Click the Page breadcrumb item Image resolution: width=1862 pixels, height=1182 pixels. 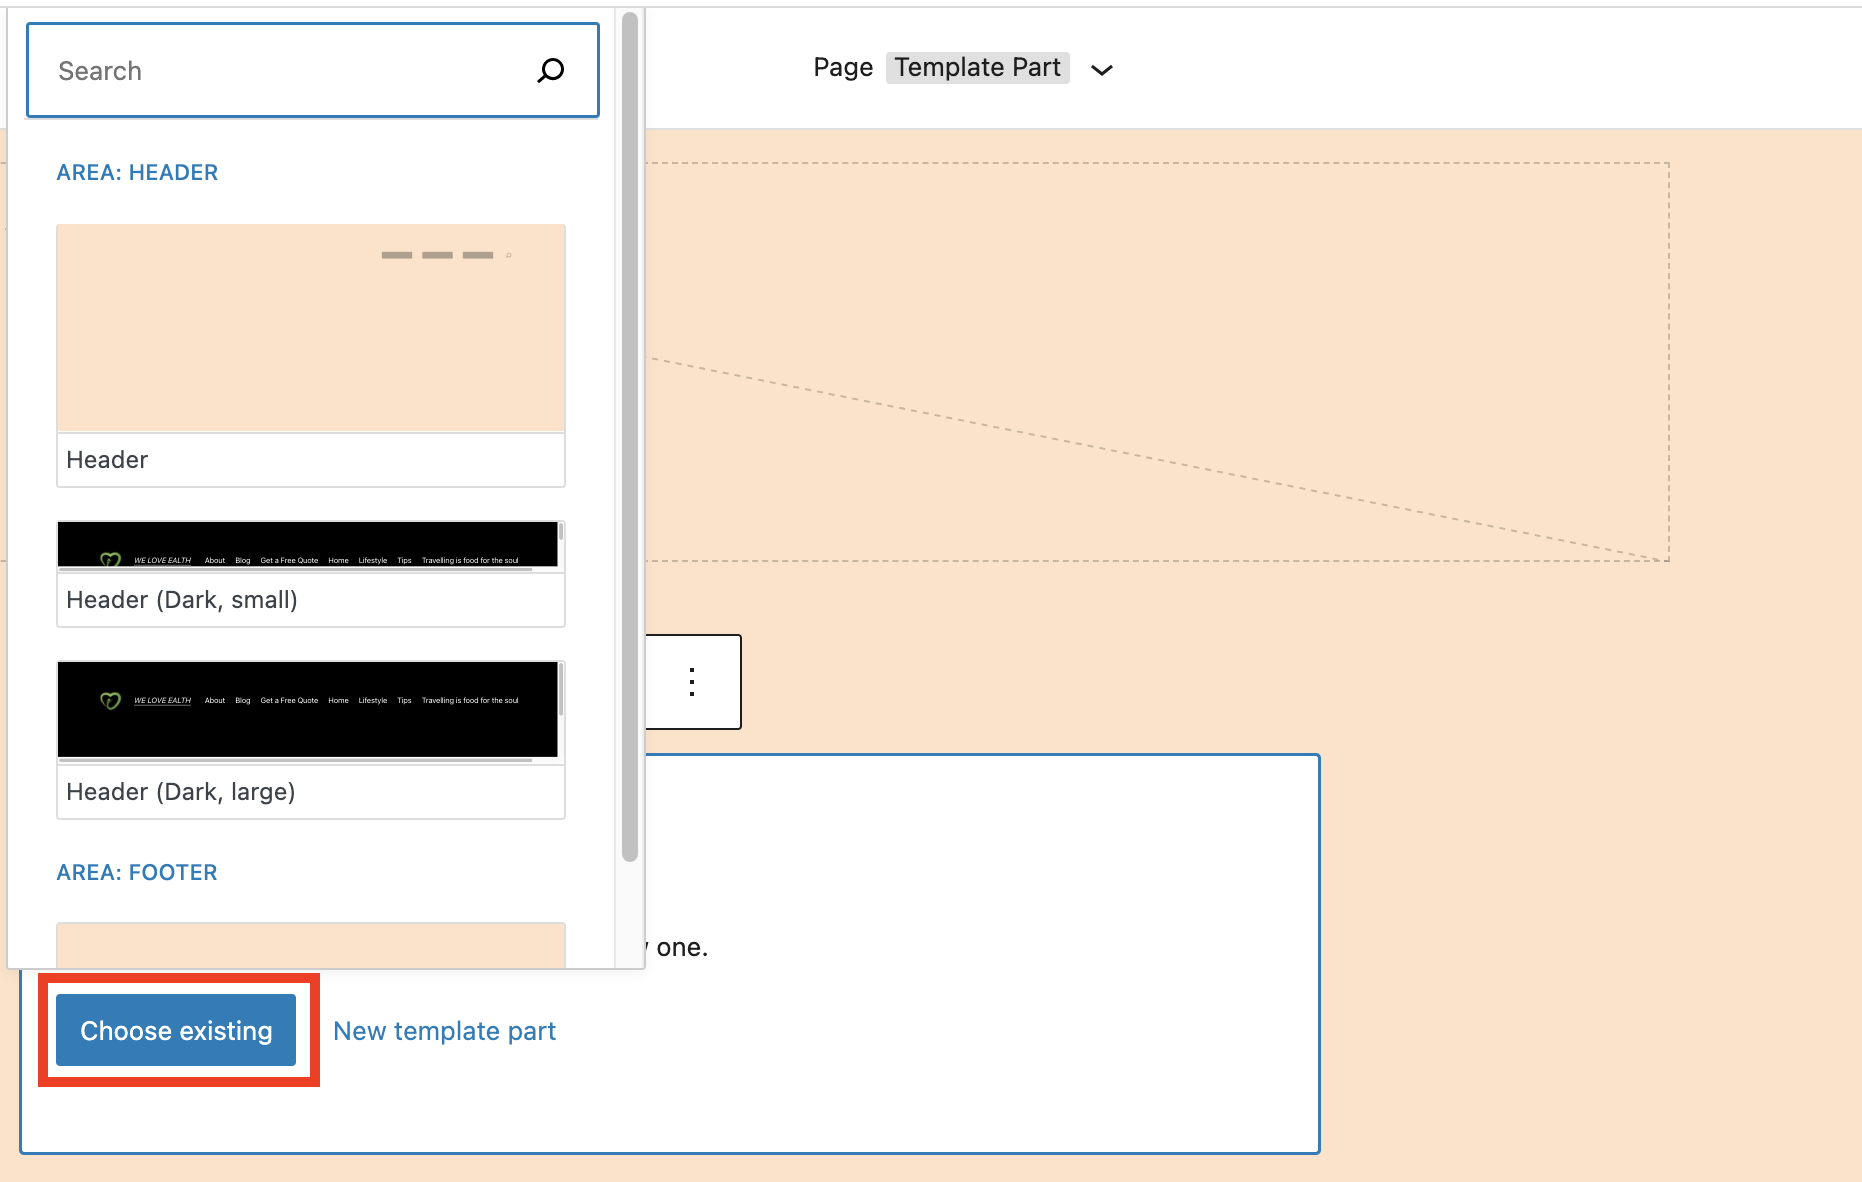(x=842, y=67)
